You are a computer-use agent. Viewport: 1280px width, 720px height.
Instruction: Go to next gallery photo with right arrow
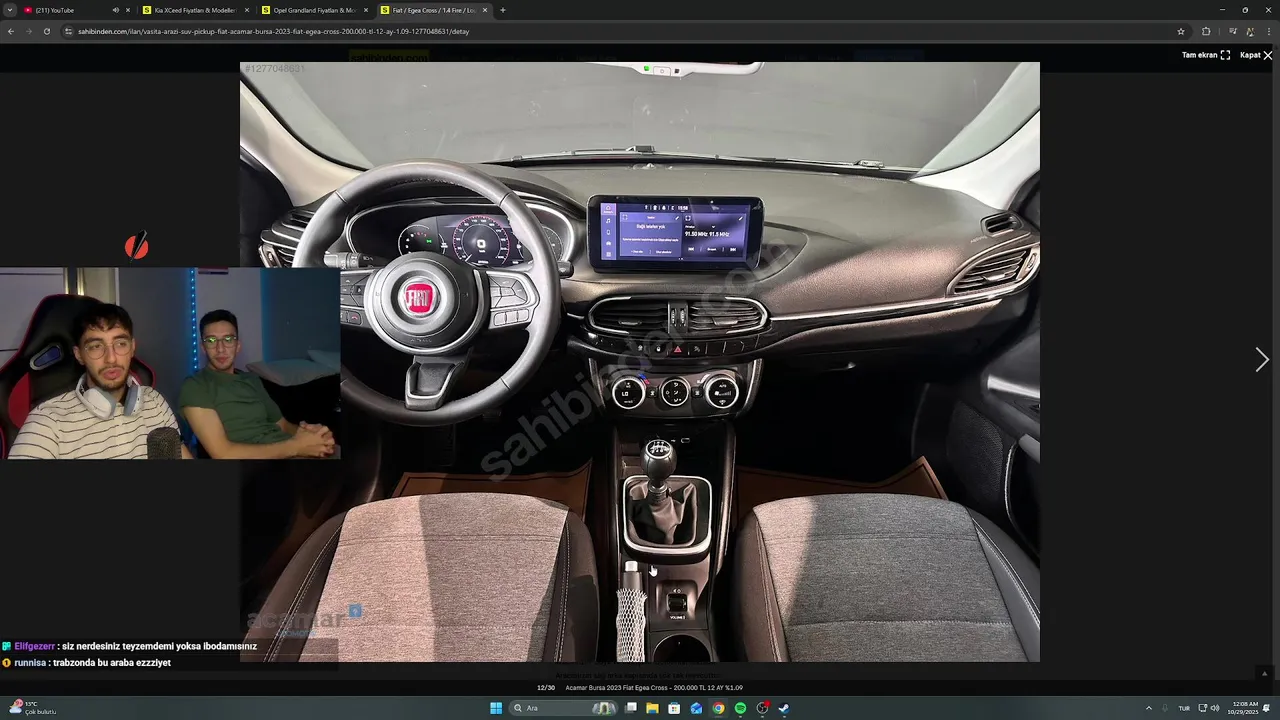coord(1261,360)
